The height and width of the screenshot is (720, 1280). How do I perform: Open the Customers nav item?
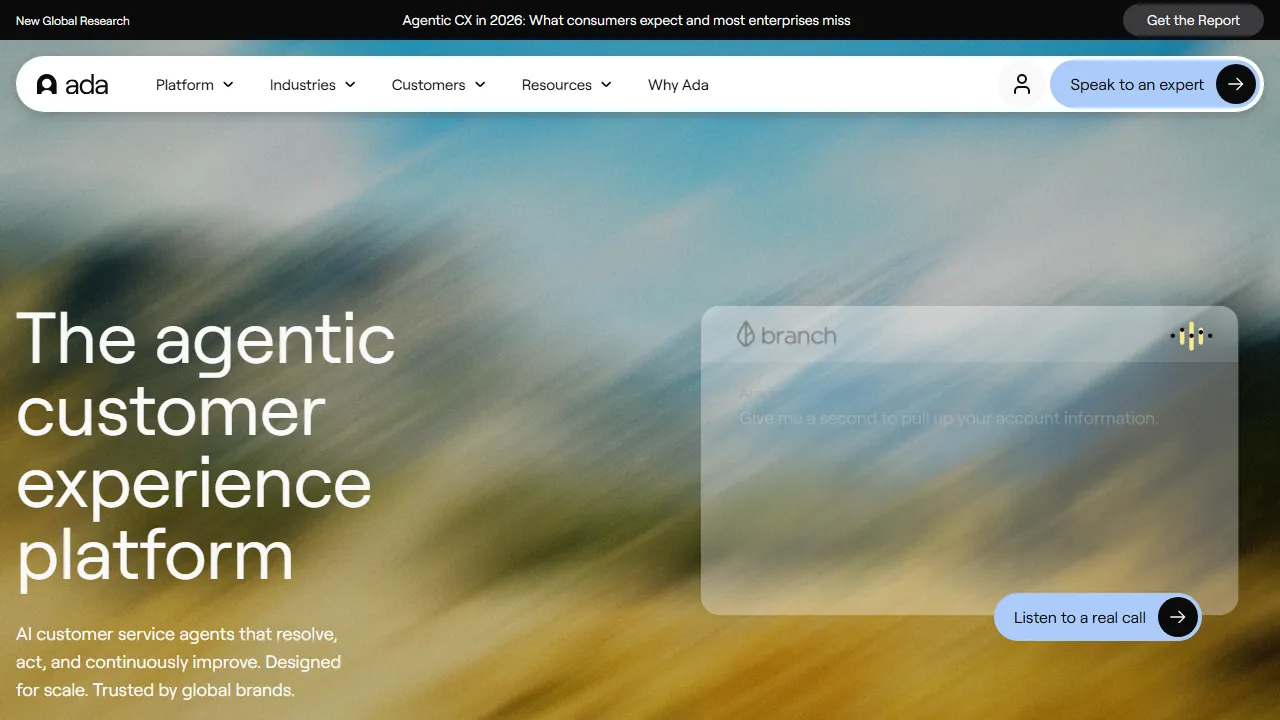click(439, 85)
